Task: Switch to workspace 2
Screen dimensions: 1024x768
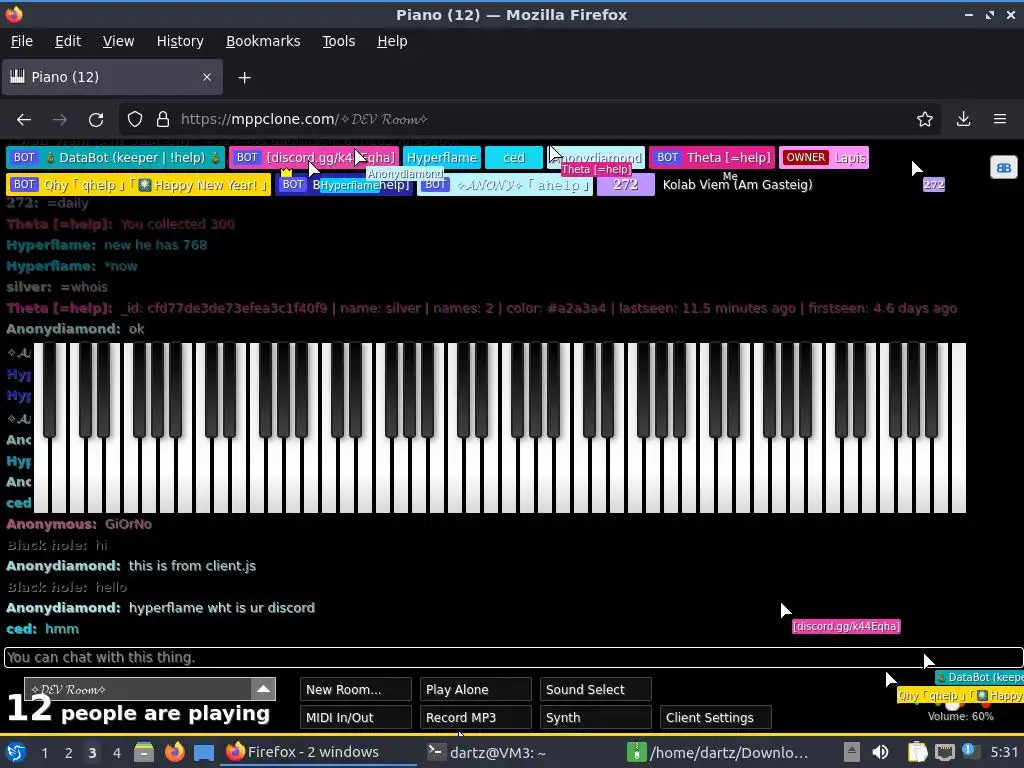Action: pyautogui.click(x=68, y=753)
